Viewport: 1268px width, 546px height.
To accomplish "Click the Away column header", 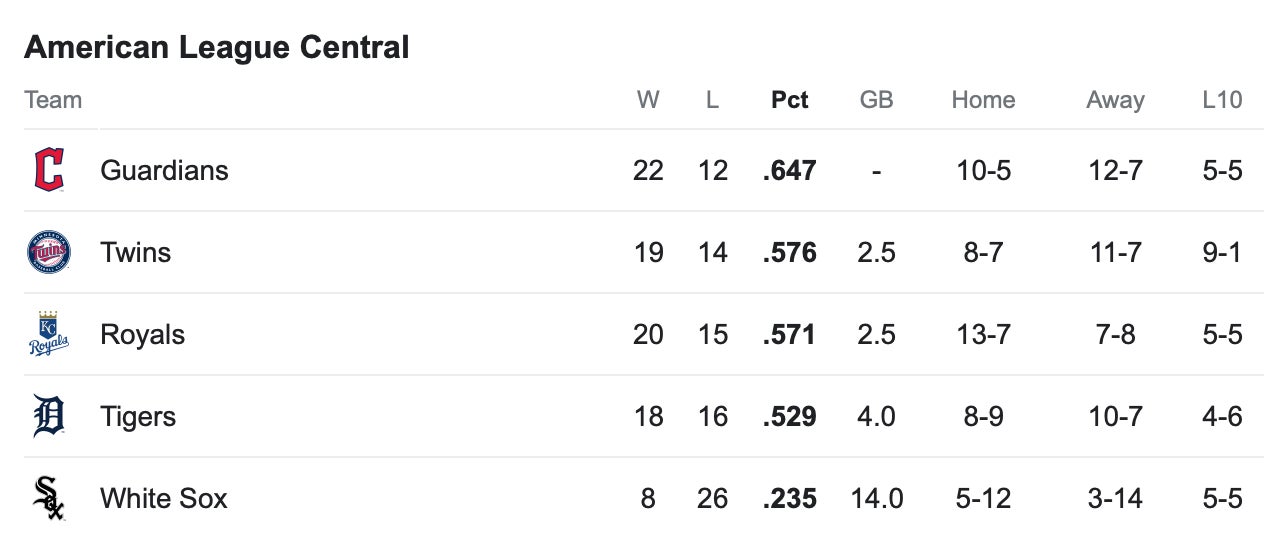I will click(1115, 100).
